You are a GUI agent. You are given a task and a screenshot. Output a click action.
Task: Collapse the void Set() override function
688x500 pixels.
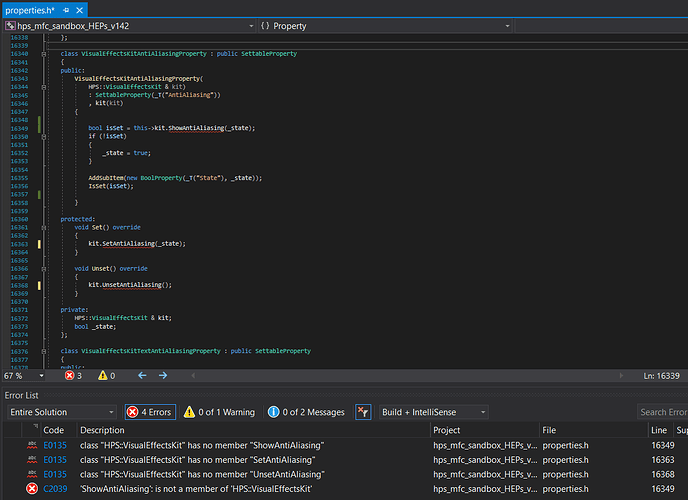tap(43, 227)
